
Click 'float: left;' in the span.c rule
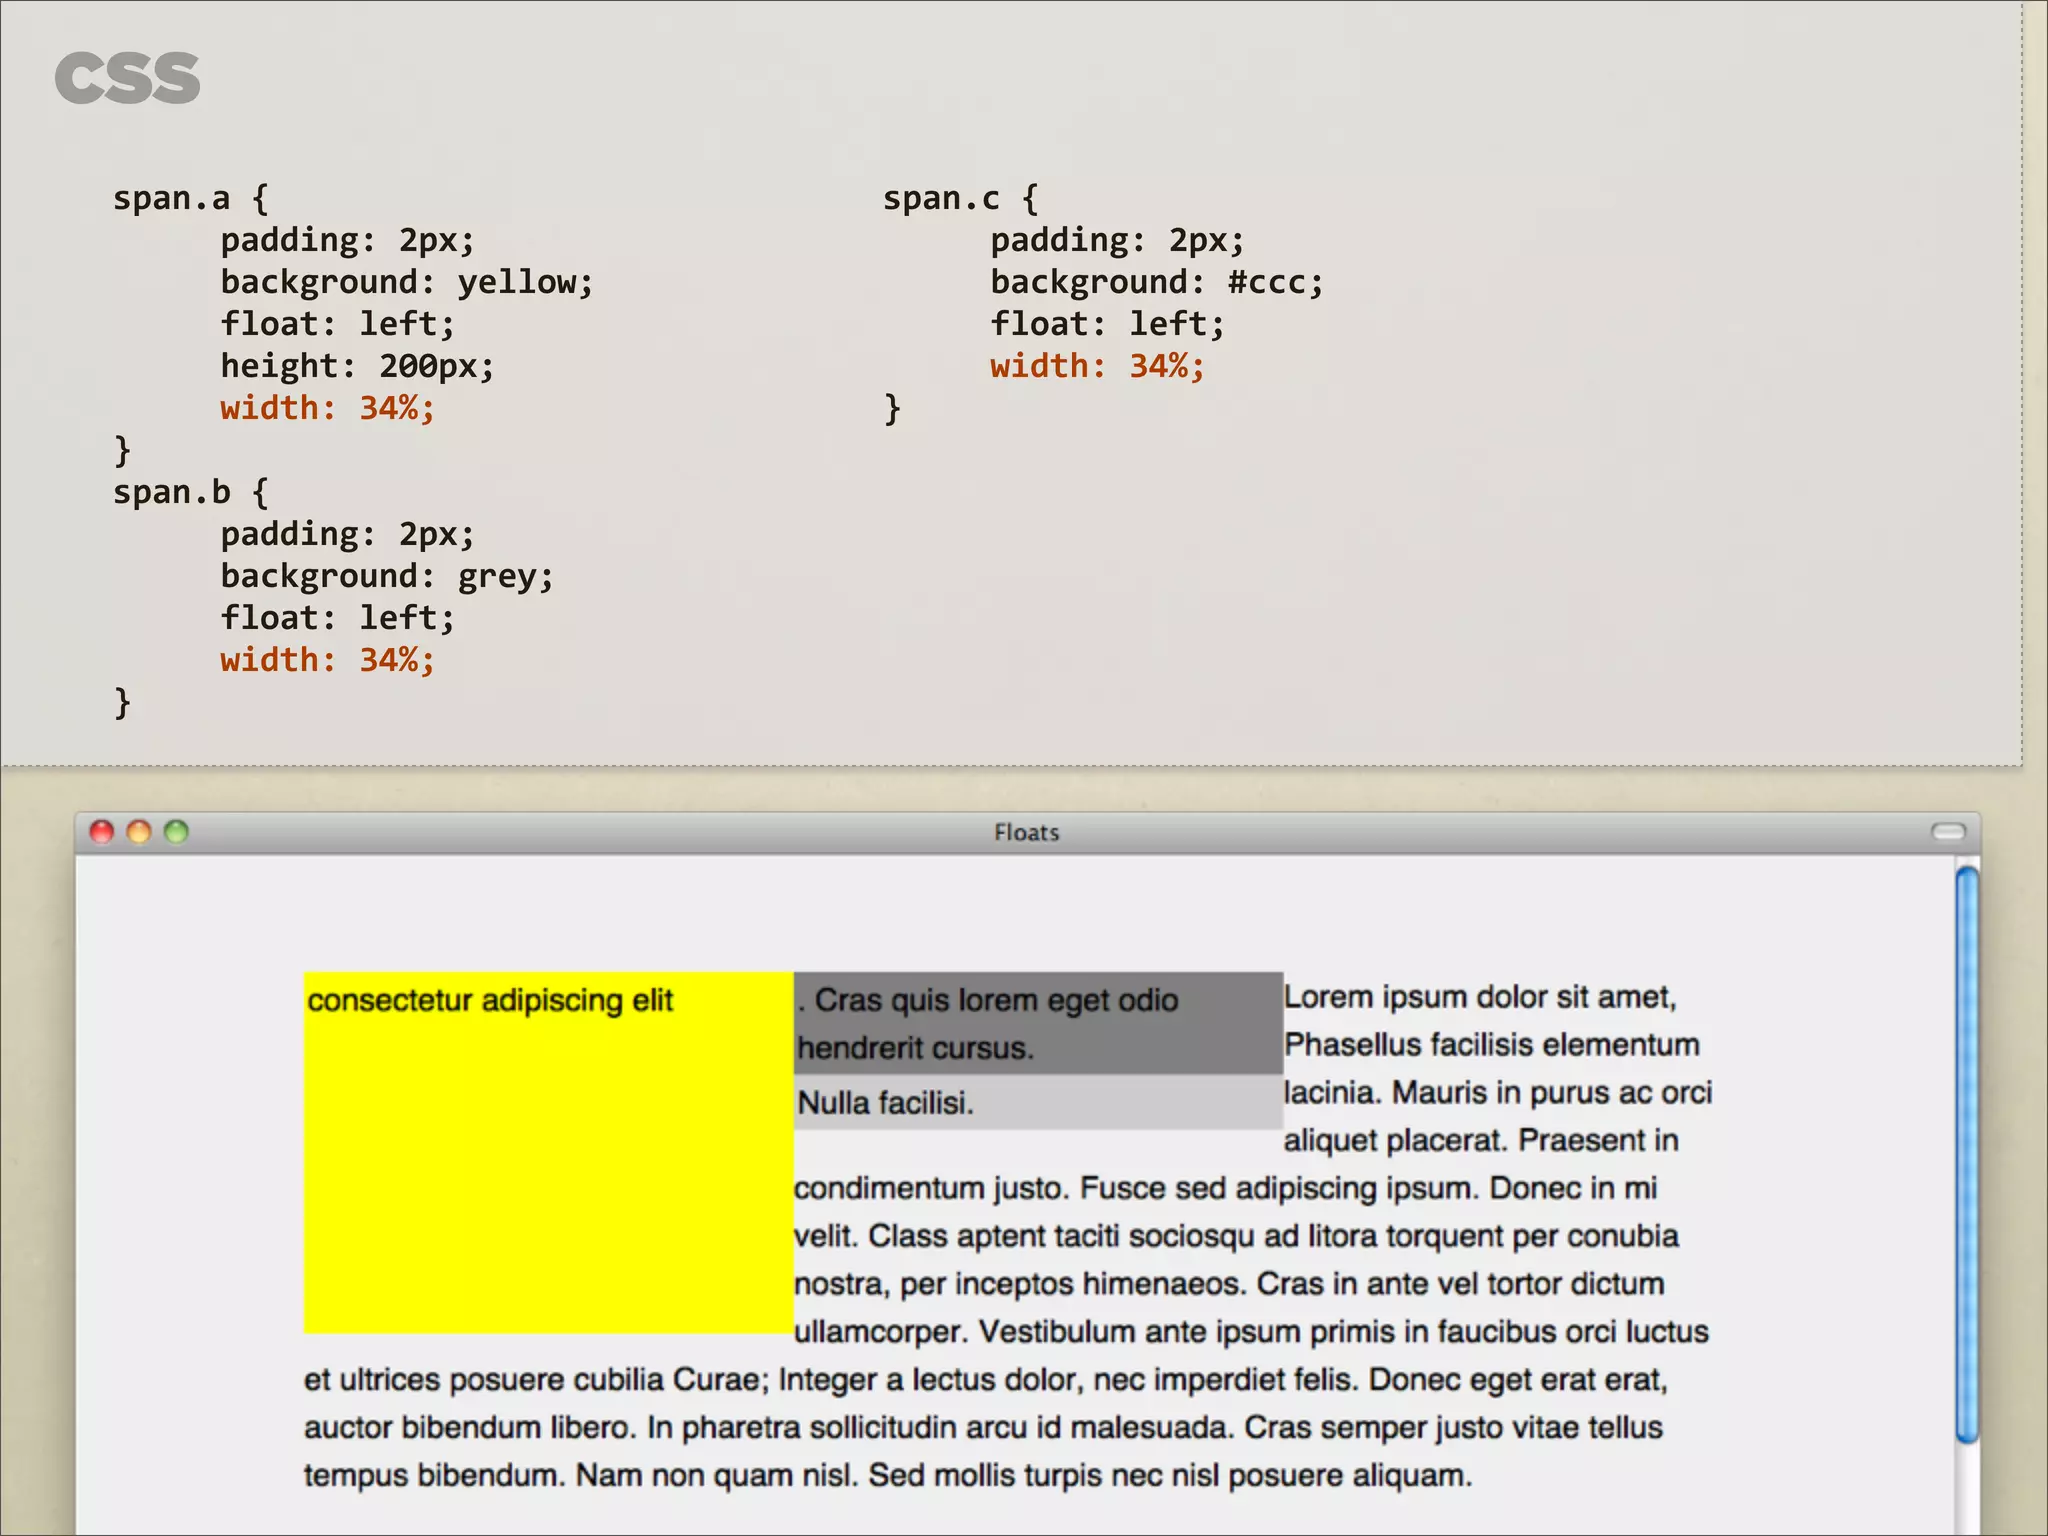(x=1108, y=324)
